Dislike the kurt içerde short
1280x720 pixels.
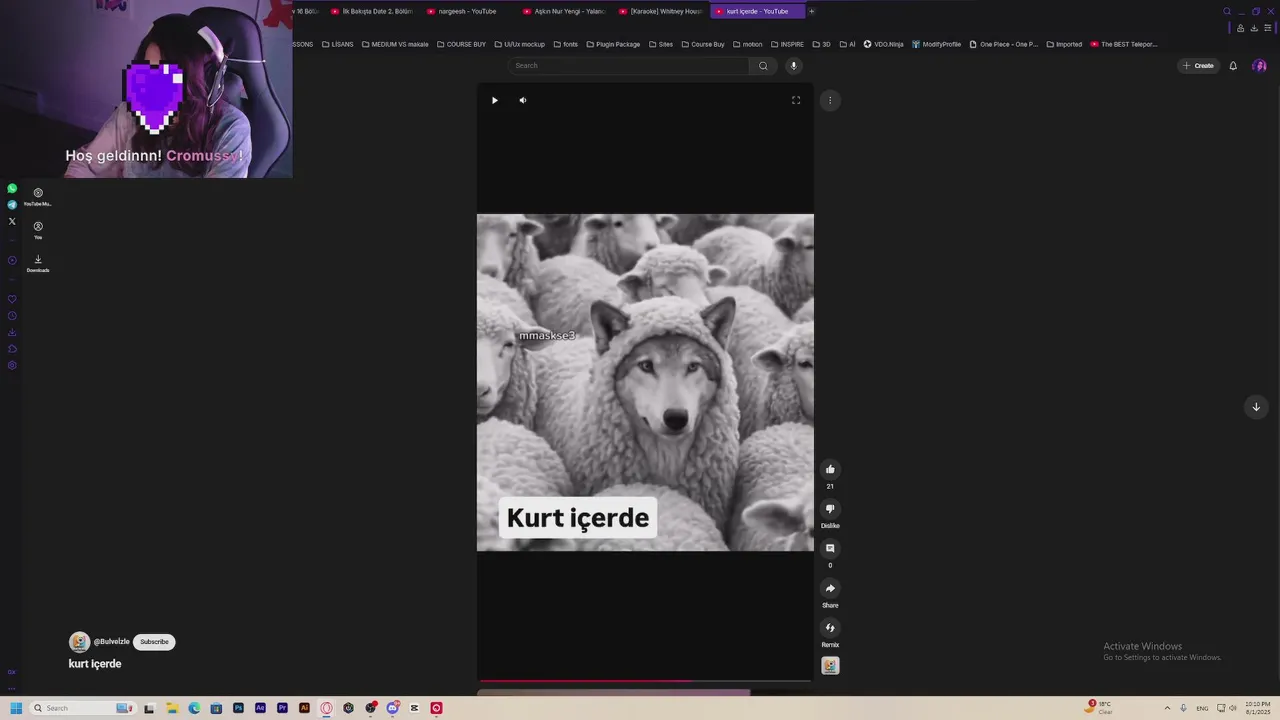click(830, 509)
